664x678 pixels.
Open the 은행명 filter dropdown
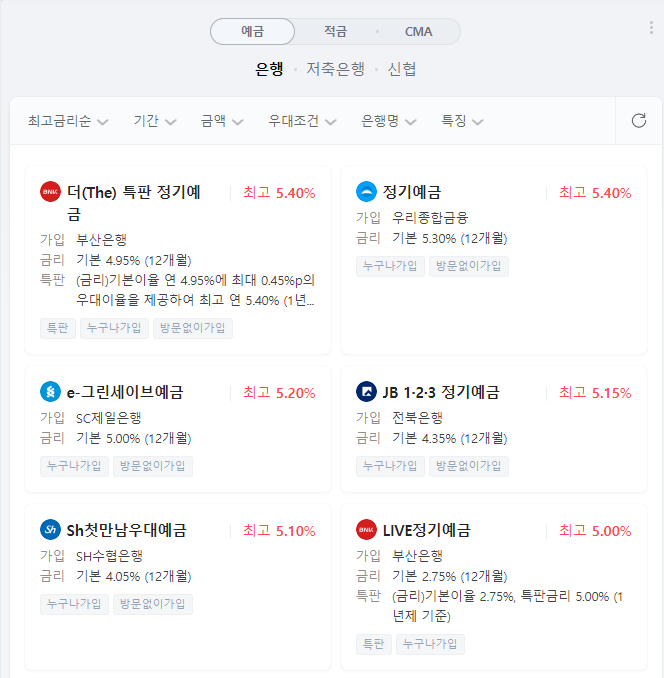click(389, 121)
